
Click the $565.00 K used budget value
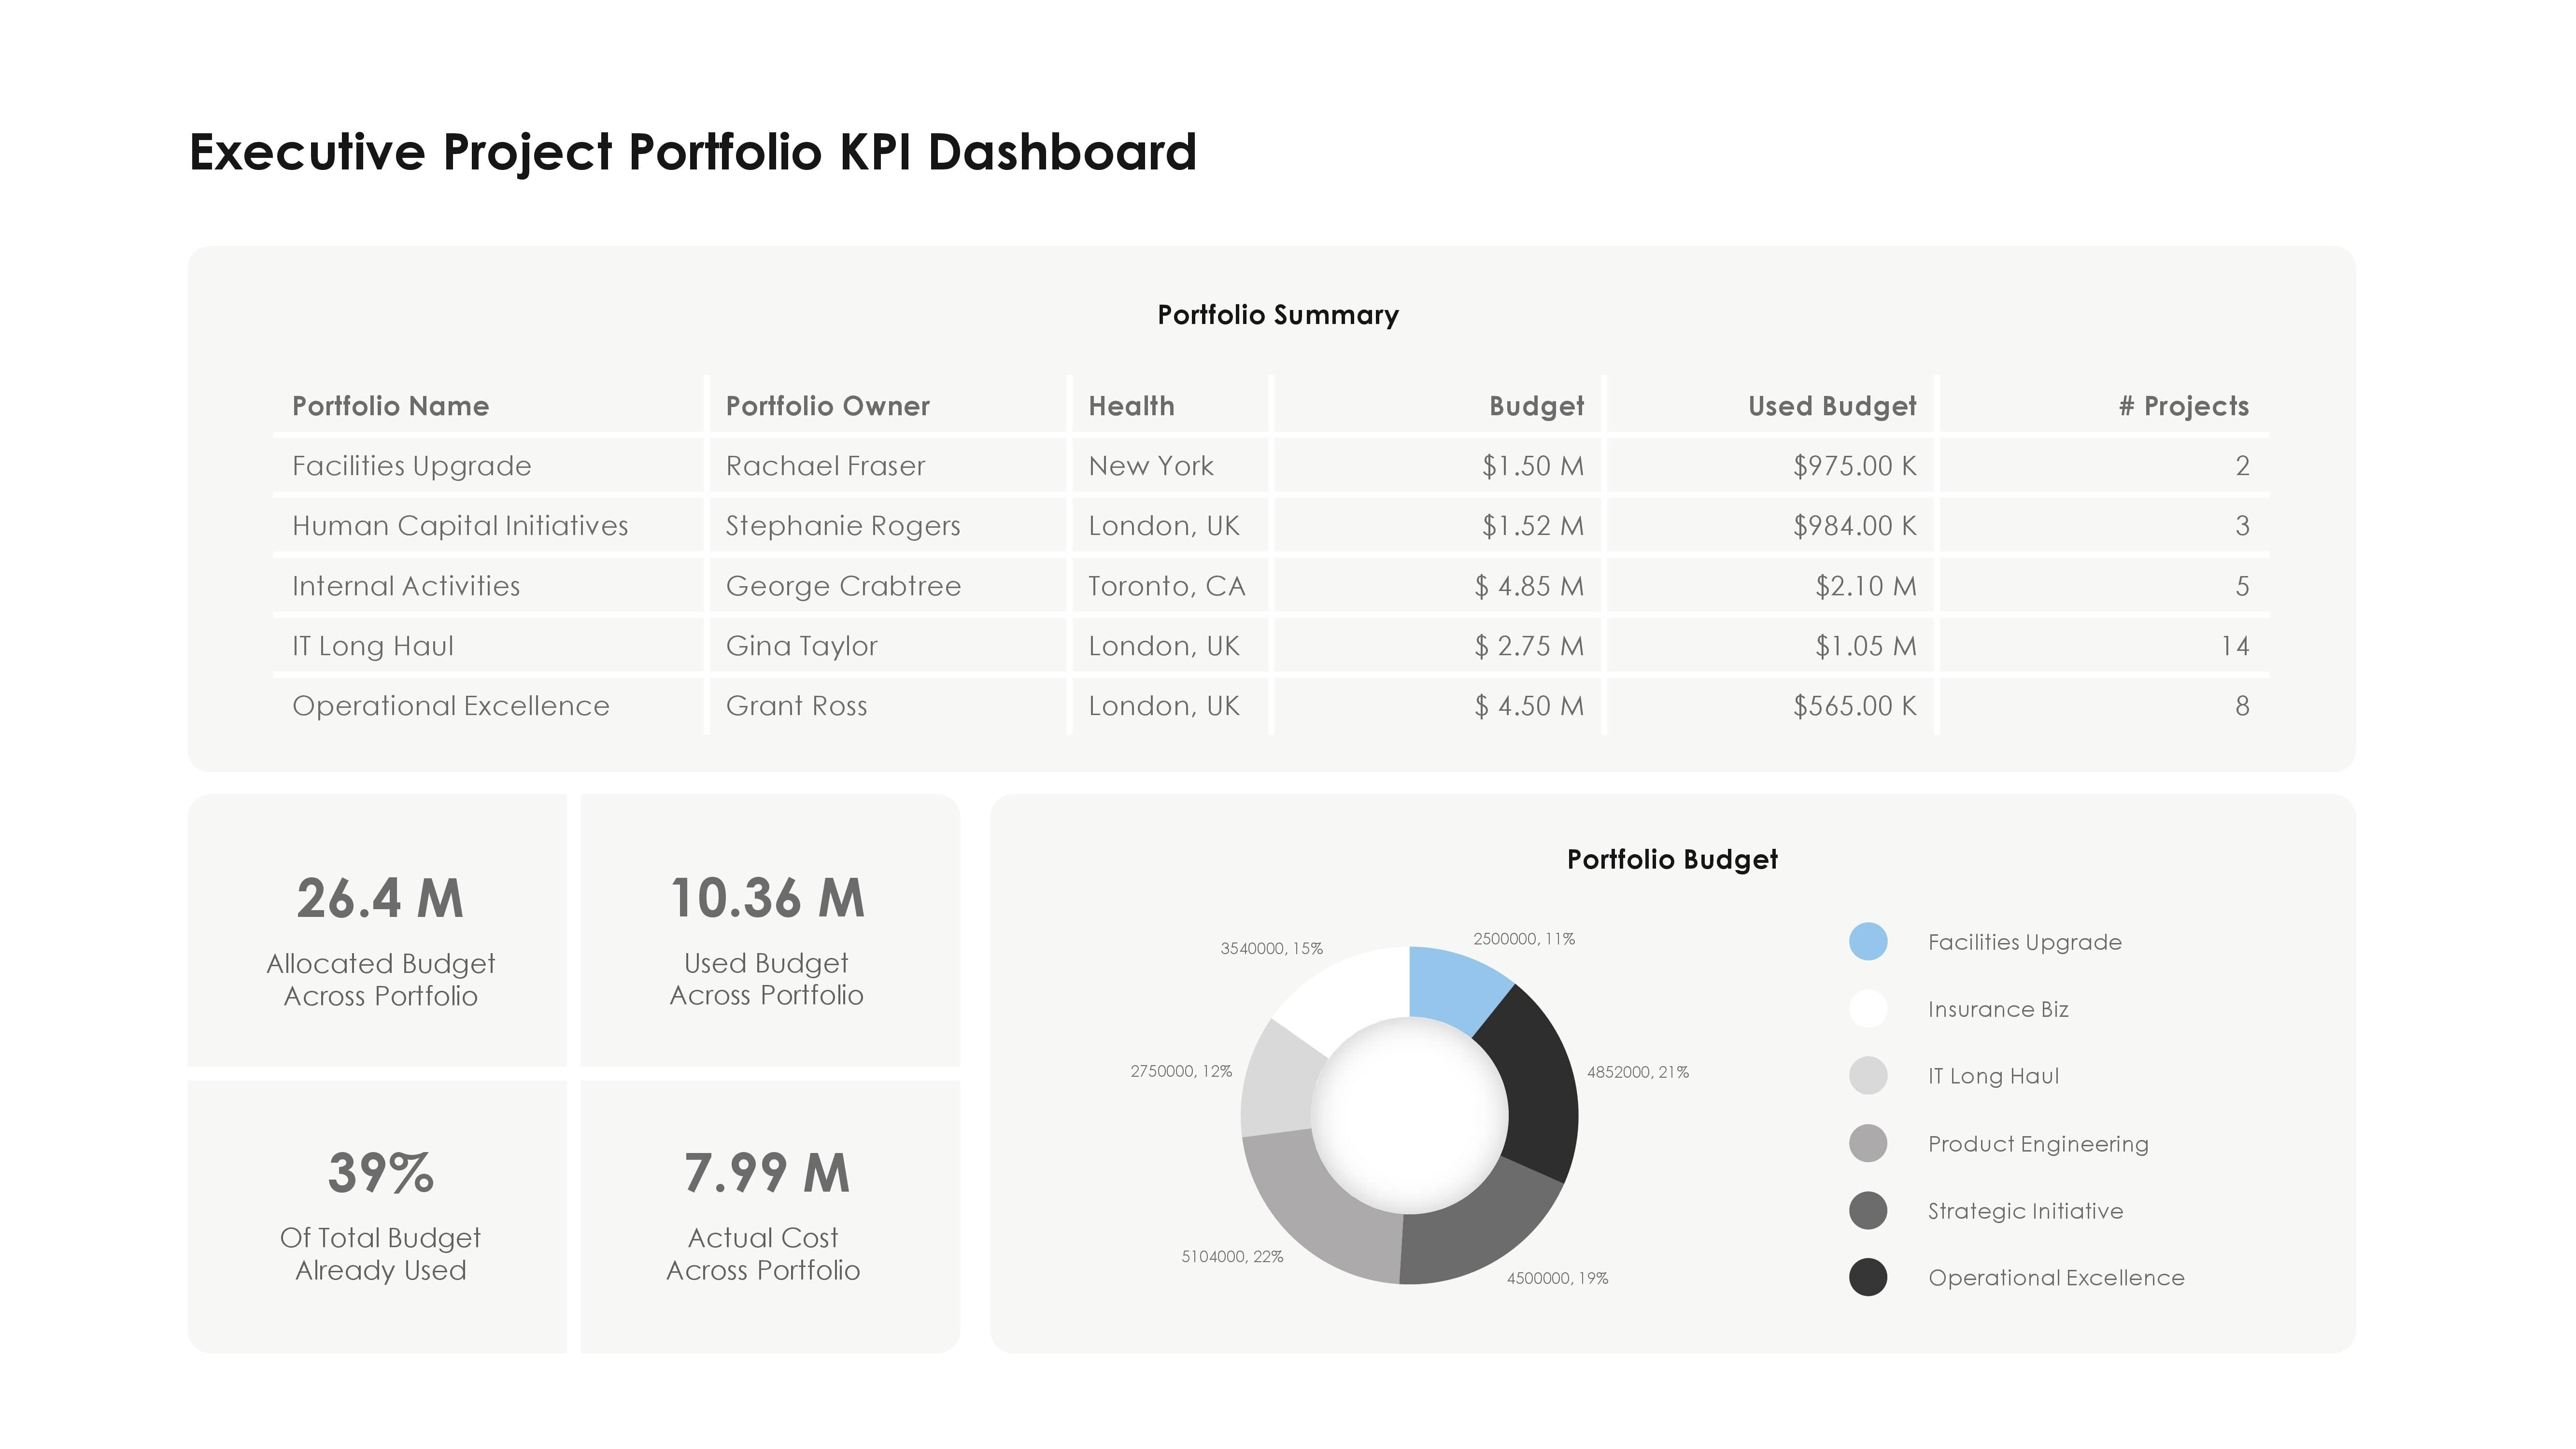(x=1855, y=706)
